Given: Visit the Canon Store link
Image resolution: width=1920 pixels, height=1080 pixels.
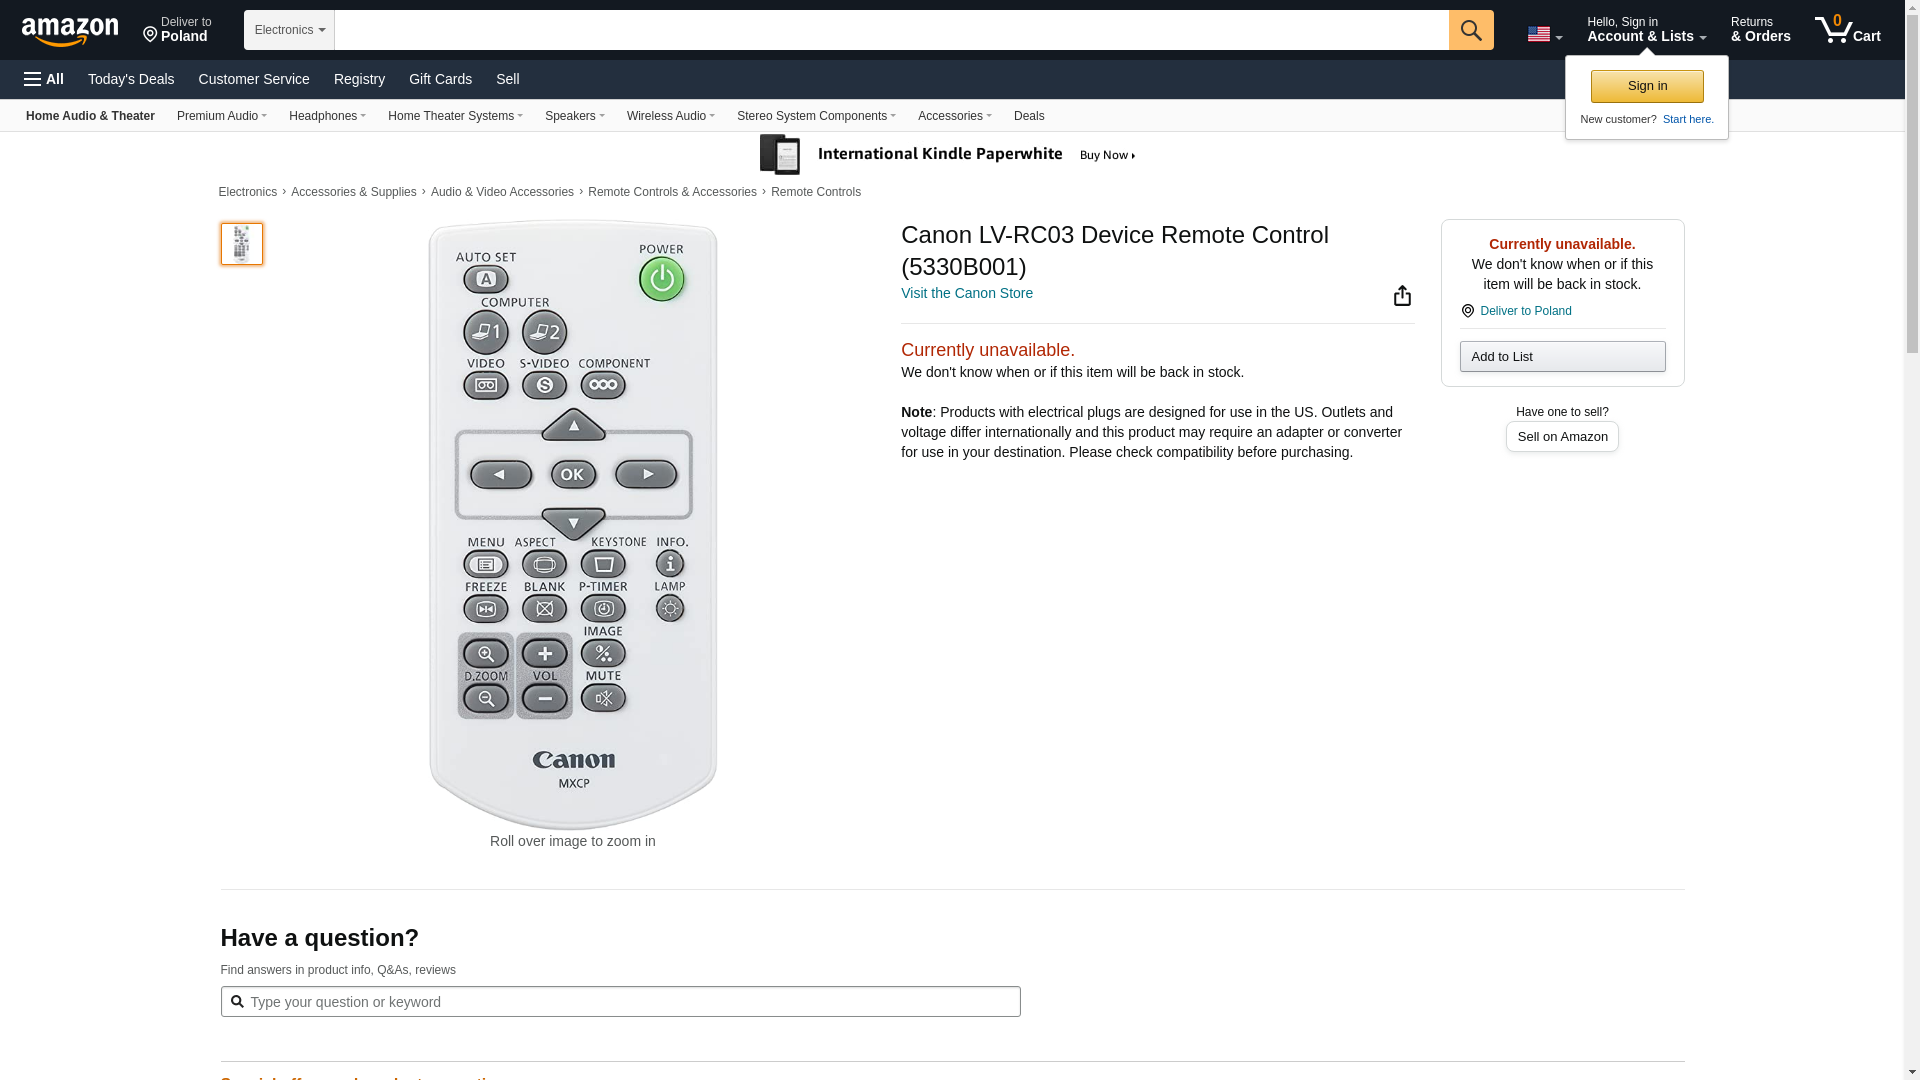Looking at the screenshot, I should click(x=966, y=293).
